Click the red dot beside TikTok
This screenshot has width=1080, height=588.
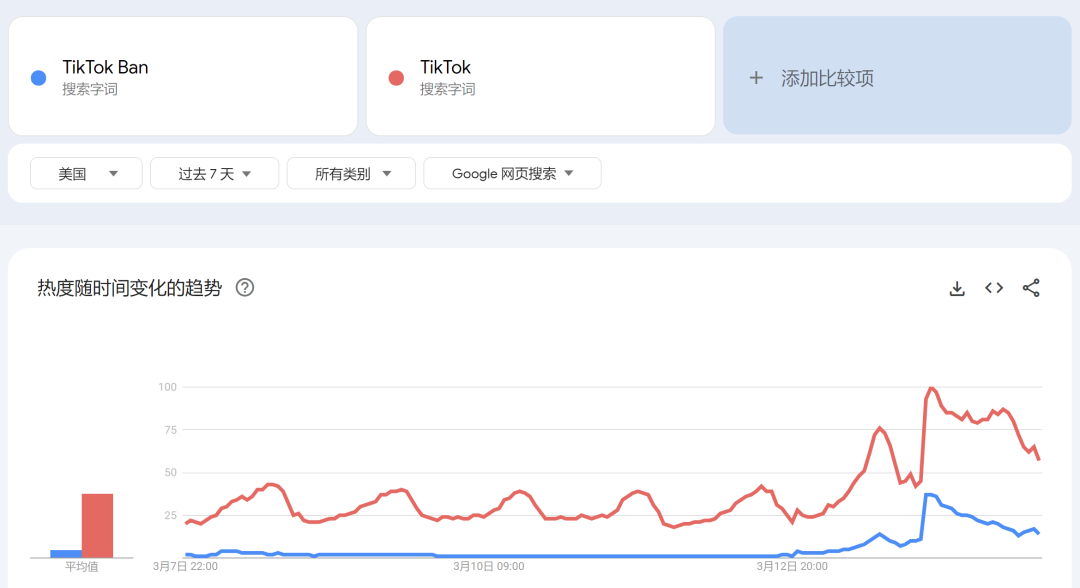tap(396, 78)
